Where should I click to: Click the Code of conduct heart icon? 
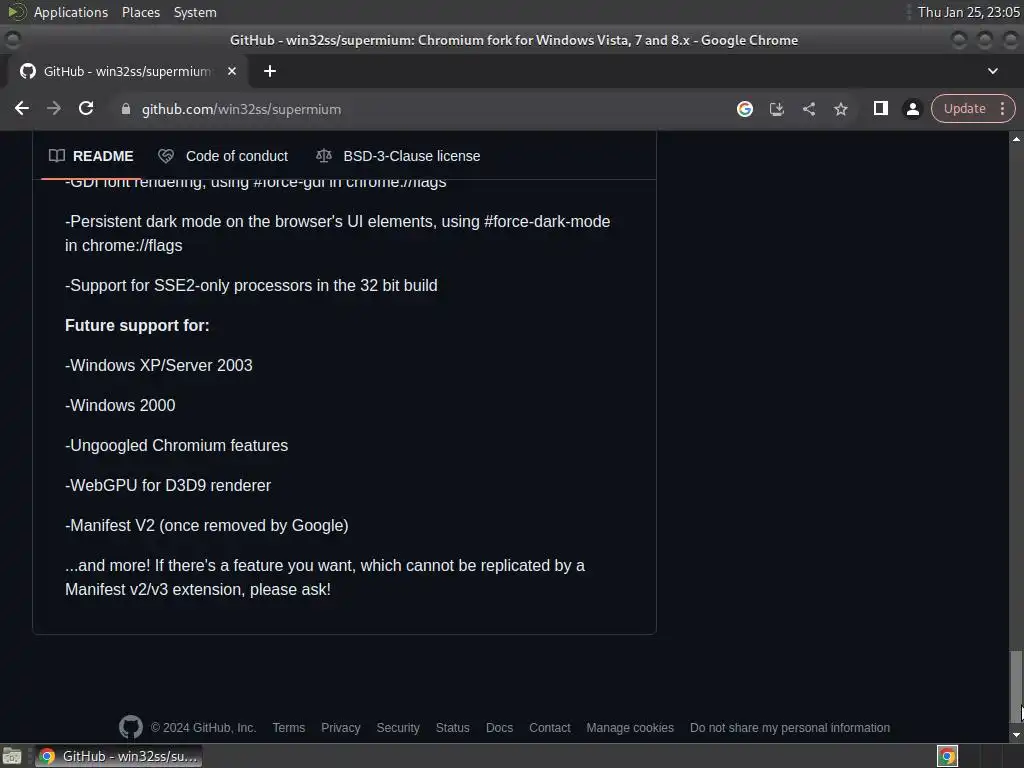(166, 155)
